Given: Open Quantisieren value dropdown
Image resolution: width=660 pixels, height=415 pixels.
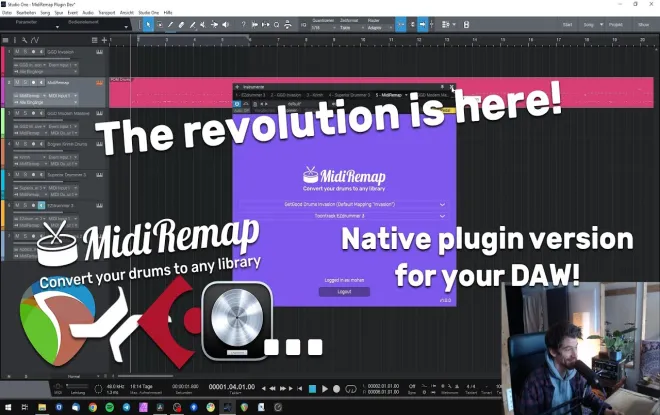Looking at the screenshot, I should [x=323, y=28].
